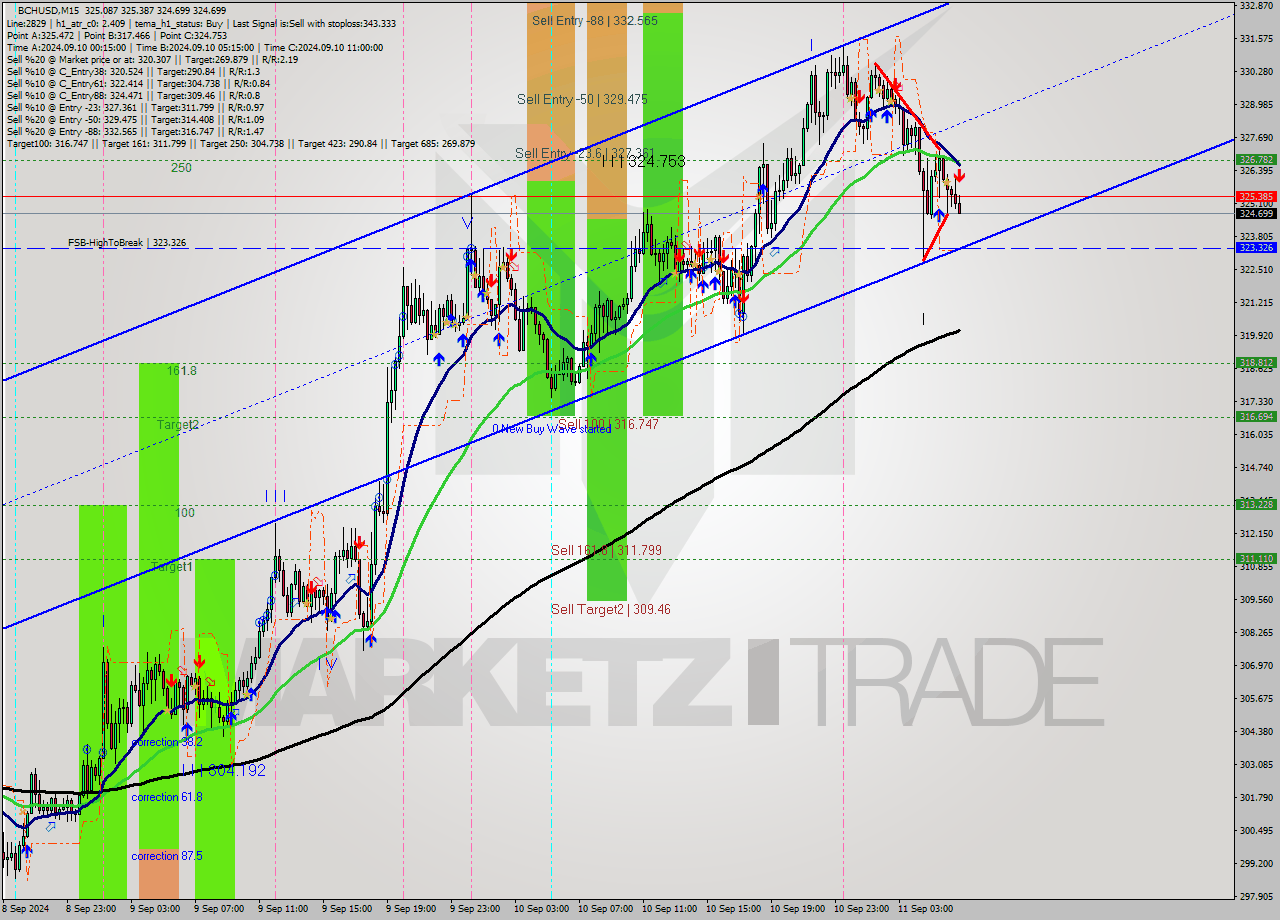Image resolution: width=1280 pixels, height=920 pixels.
Task: Click the green 'Target1' label
Action: [x=171, y=567]
